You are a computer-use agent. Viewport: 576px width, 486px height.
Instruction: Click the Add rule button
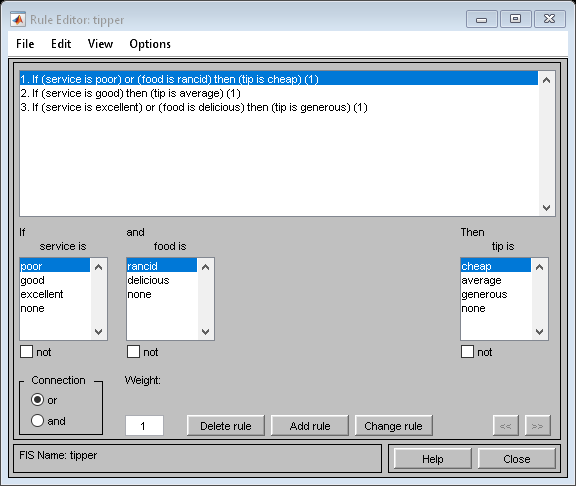coord(310,426)
